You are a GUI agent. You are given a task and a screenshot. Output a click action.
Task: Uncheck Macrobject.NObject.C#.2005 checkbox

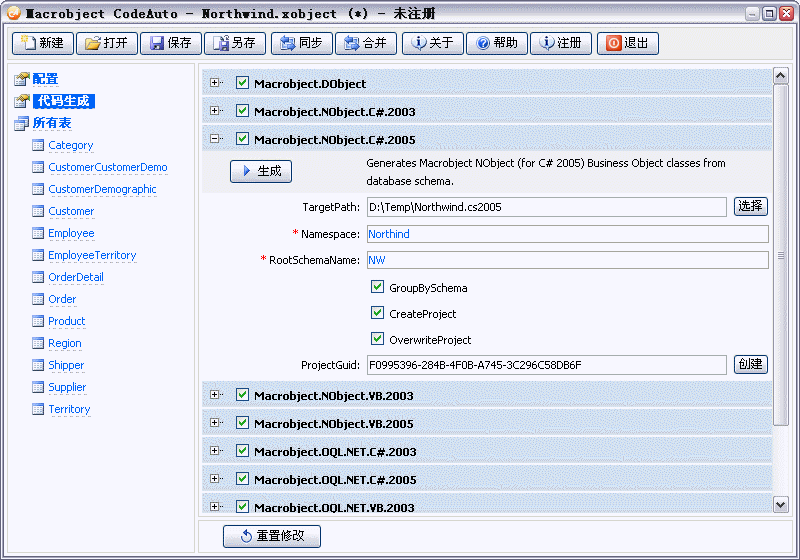[x=242, y=139]
